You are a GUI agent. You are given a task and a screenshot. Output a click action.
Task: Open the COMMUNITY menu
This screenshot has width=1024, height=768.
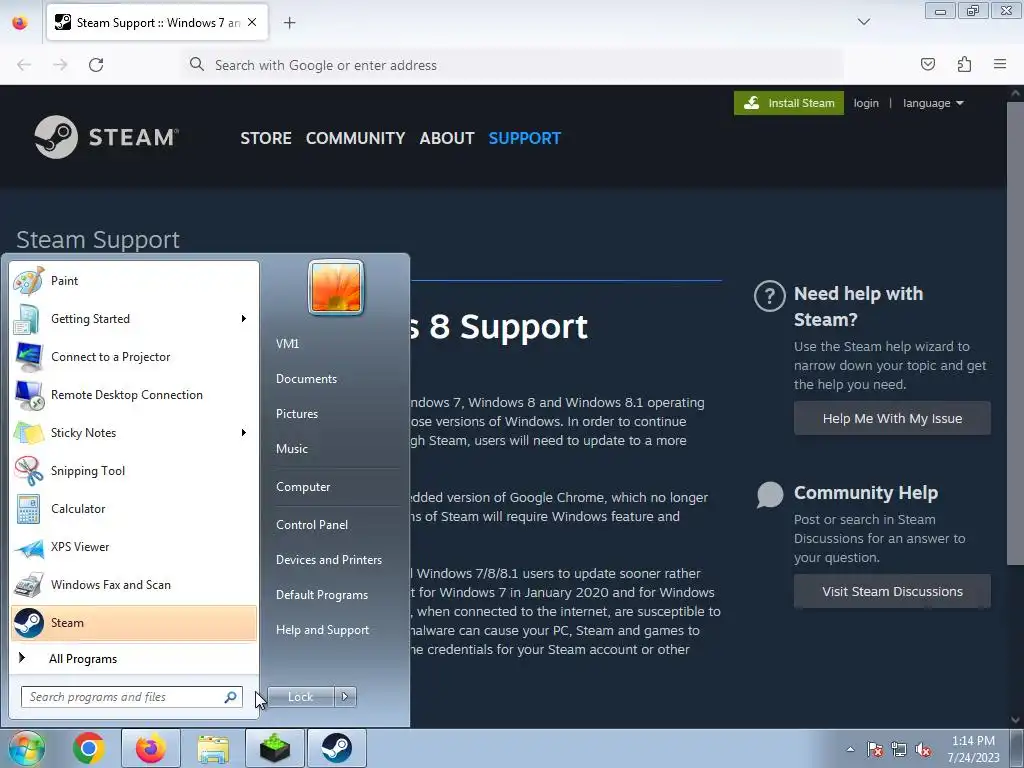[x=355, y=138]
